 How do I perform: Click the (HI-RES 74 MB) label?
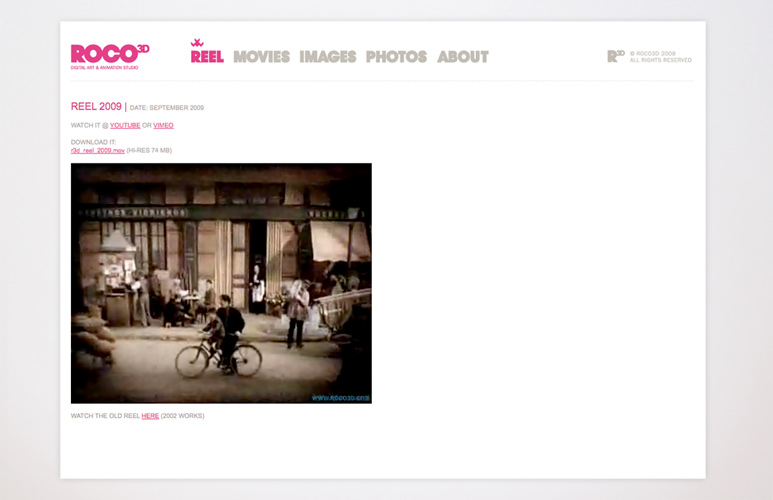[x=149, y=150]
